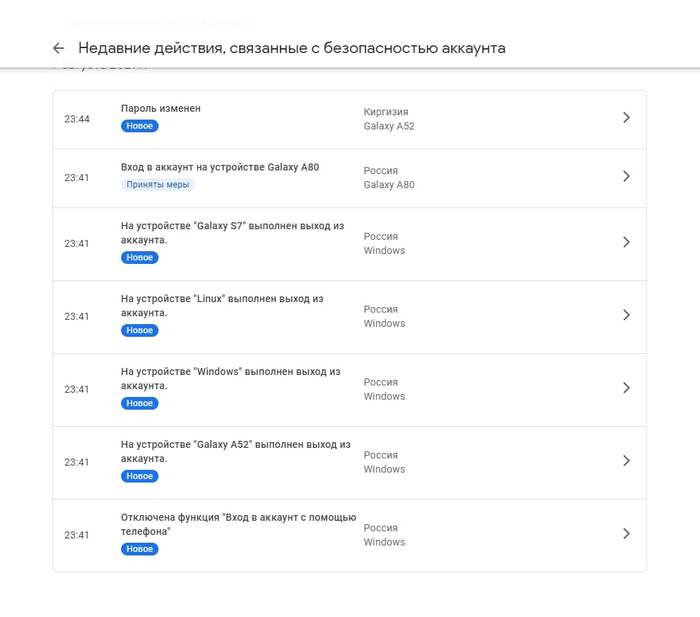This screenshot has height=617, width=700.
Task: Open "Отключена функция Вход в аккаунт" event
Action: click(x=238, y=524)
